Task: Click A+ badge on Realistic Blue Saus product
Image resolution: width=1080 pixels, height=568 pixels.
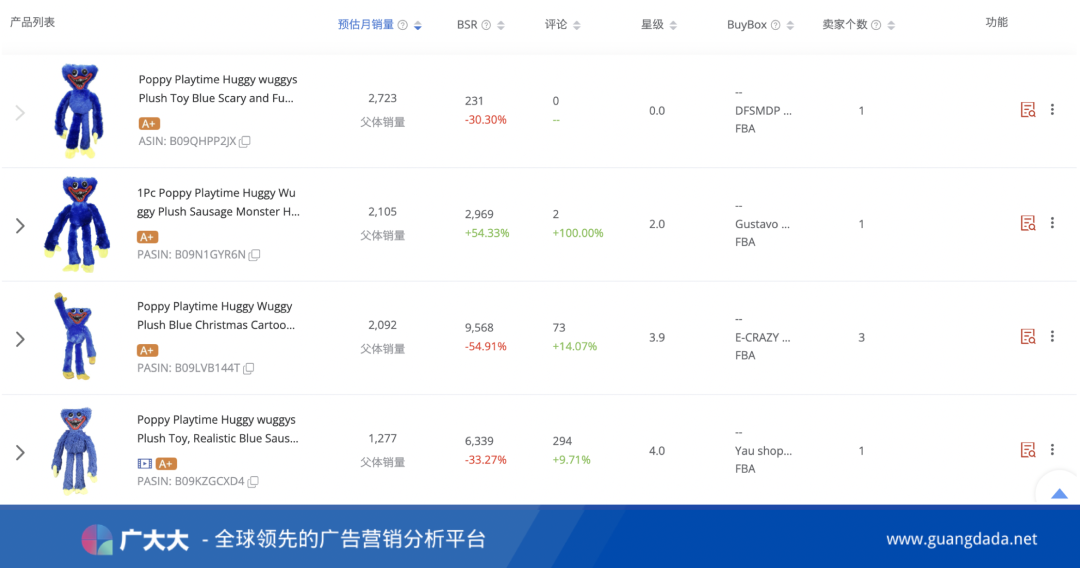Action: pyautogui.click(x=166, y=464)
